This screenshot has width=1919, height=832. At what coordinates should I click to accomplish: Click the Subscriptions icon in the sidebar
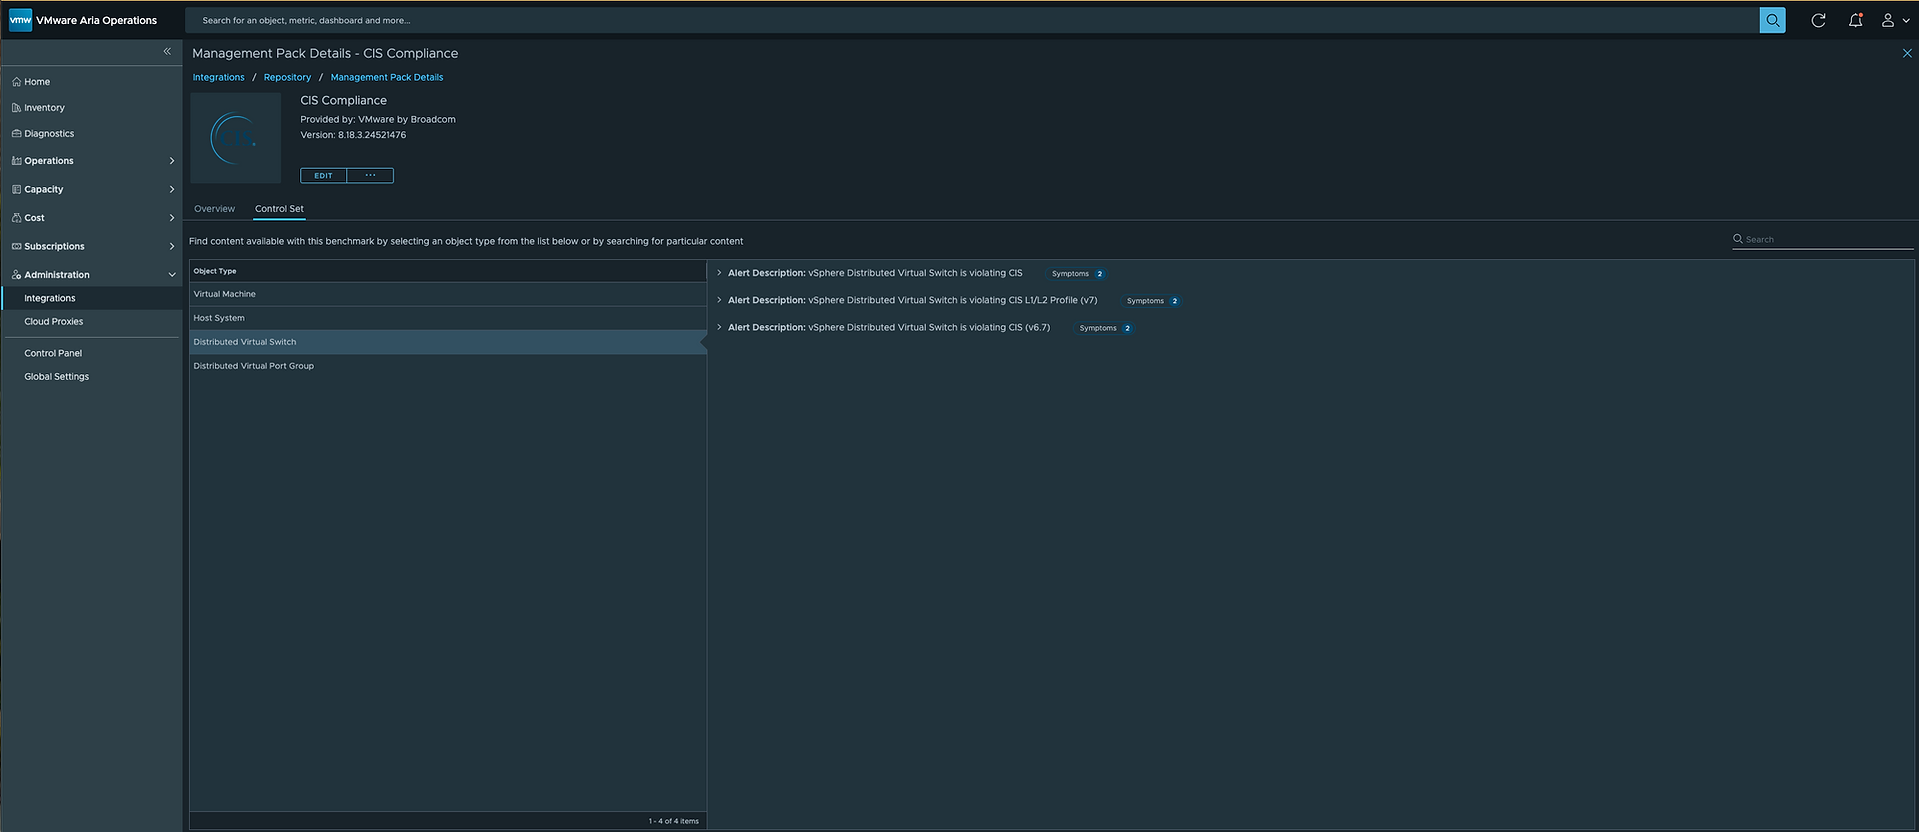[x=16, y=246]
